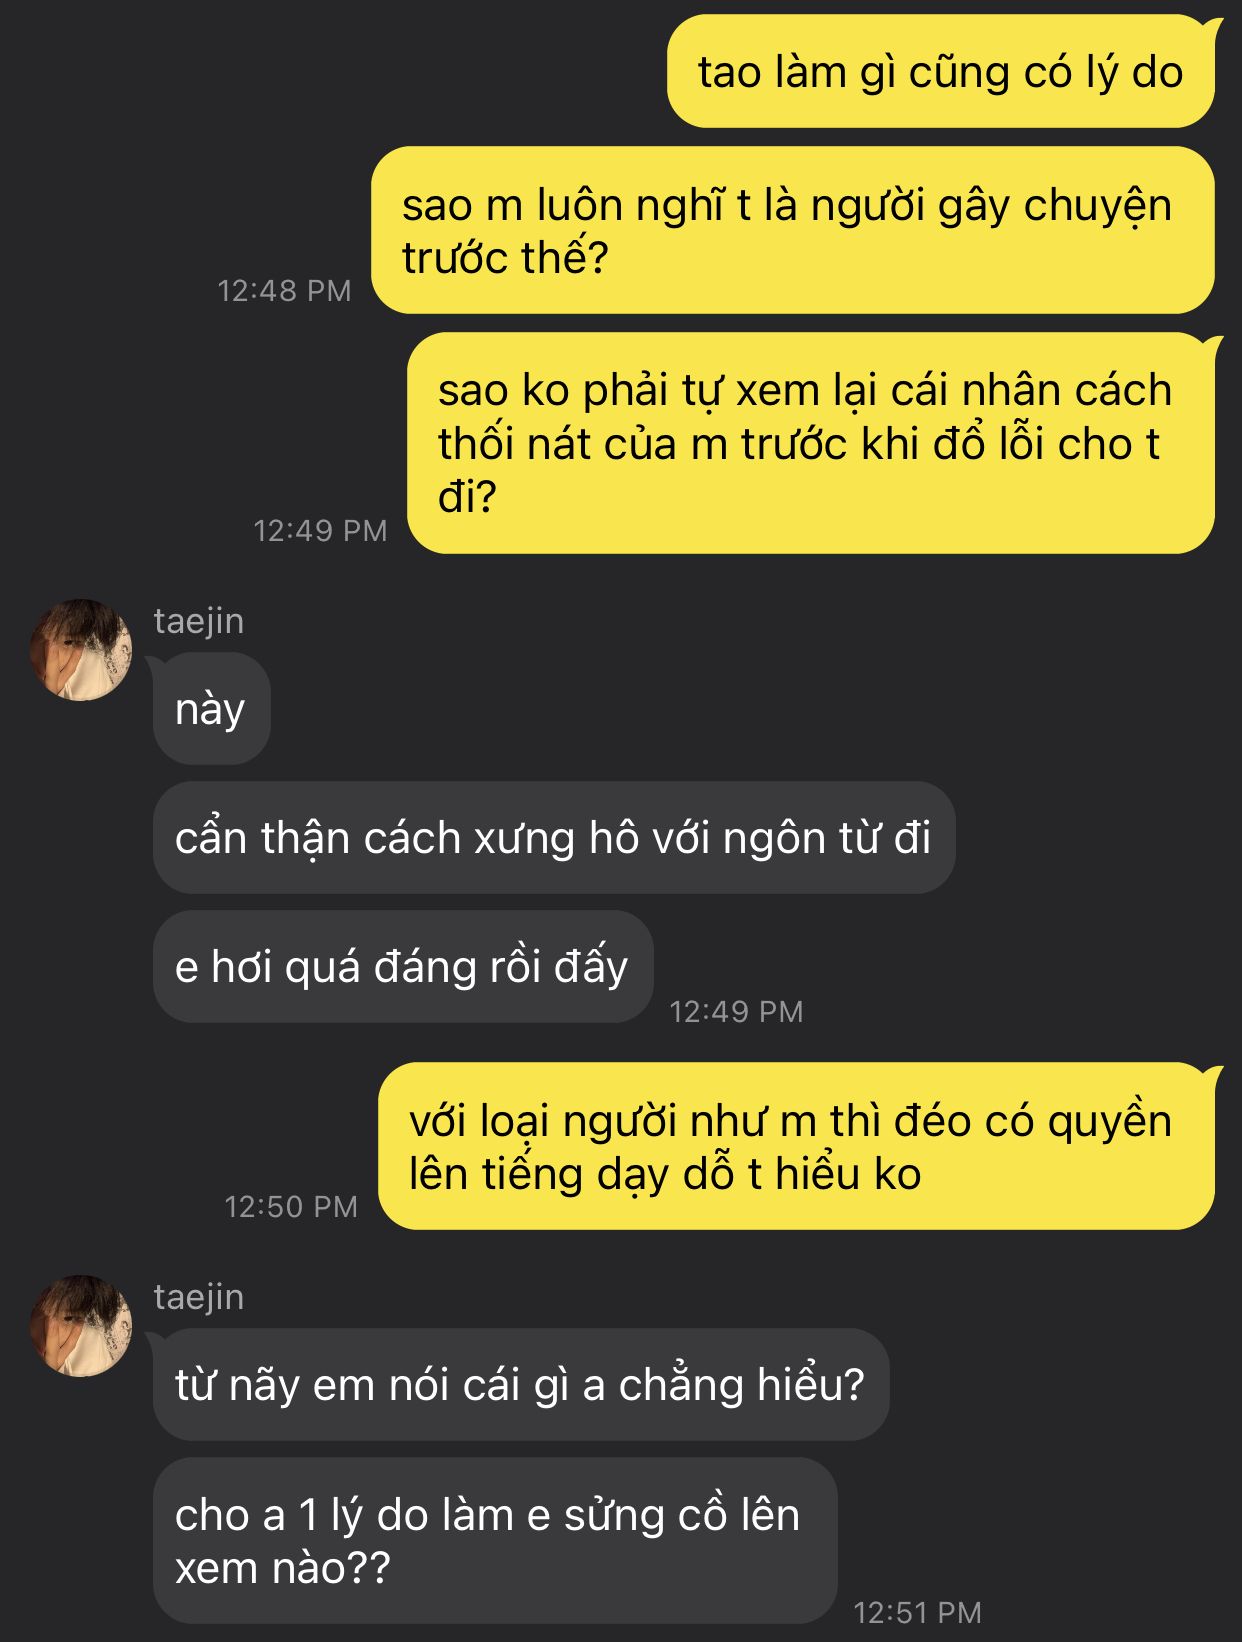Image resolution: width=1242 pixels, height=1642 pixels.
Task: Tap the 12:48 PM timestamp
Action: tap(285, 291)
